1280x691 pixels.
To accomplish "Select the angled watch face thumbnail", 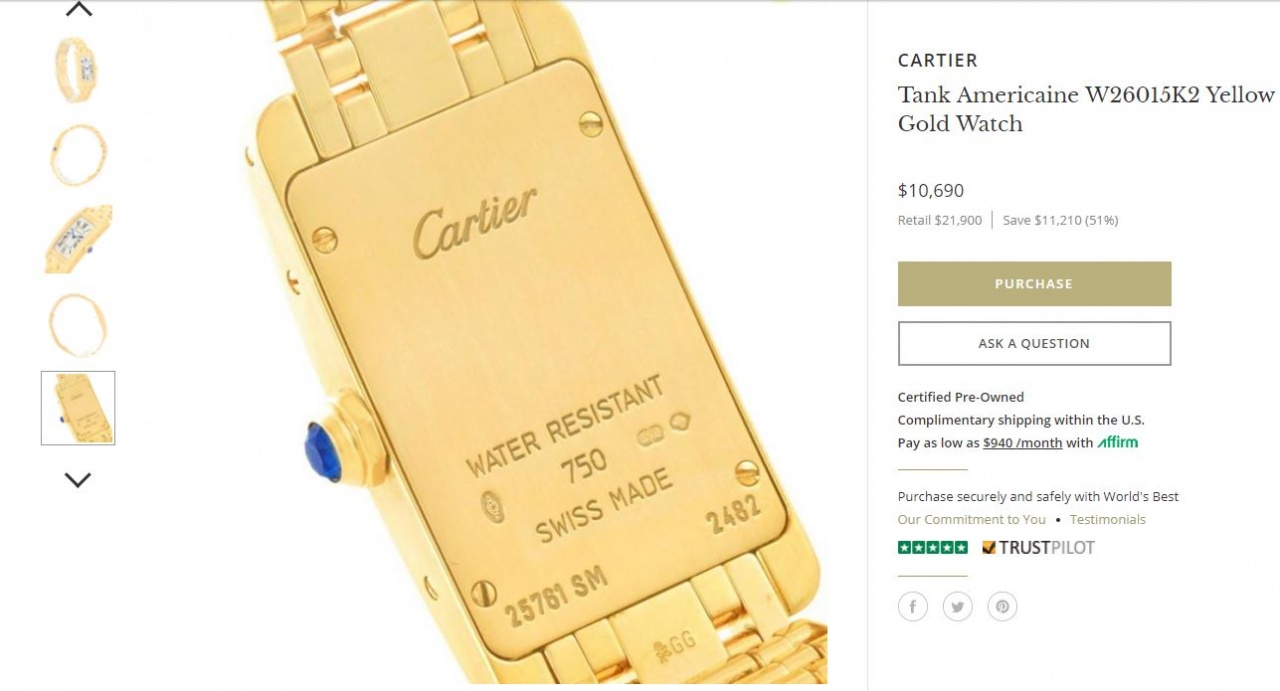I will [78, 239].
